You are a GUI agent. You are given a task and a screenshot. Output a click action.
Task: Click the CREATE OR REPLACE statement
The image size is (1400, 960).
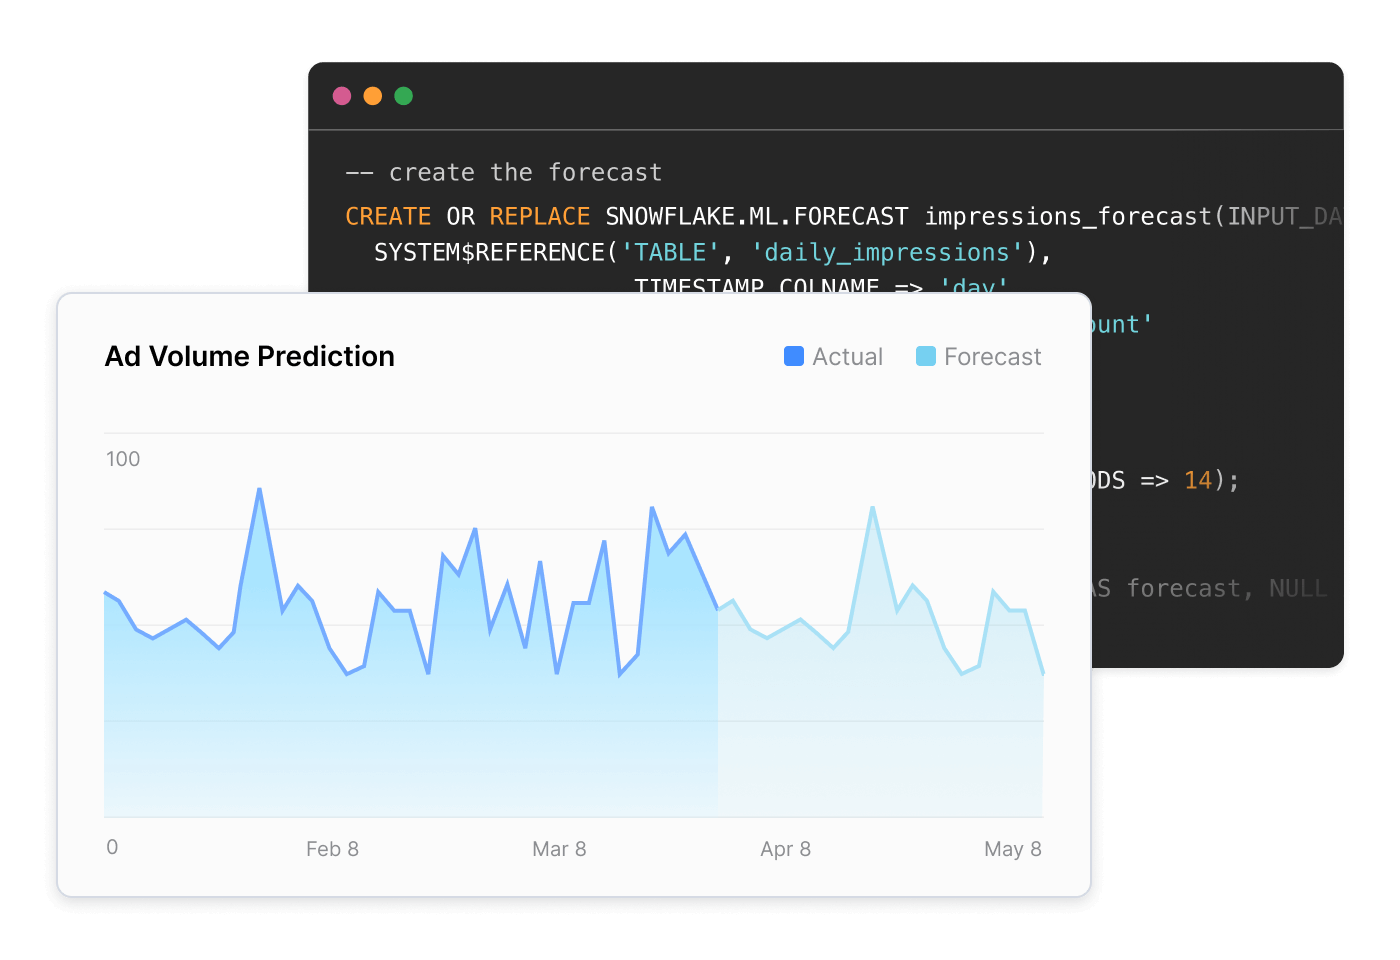(466, 216)
